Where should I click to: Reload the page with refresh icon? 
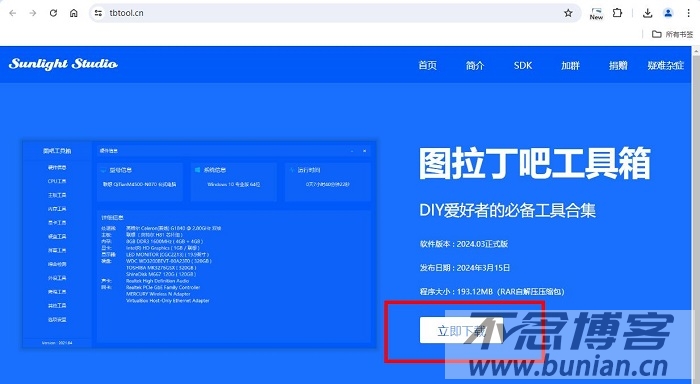coord(53,13)
